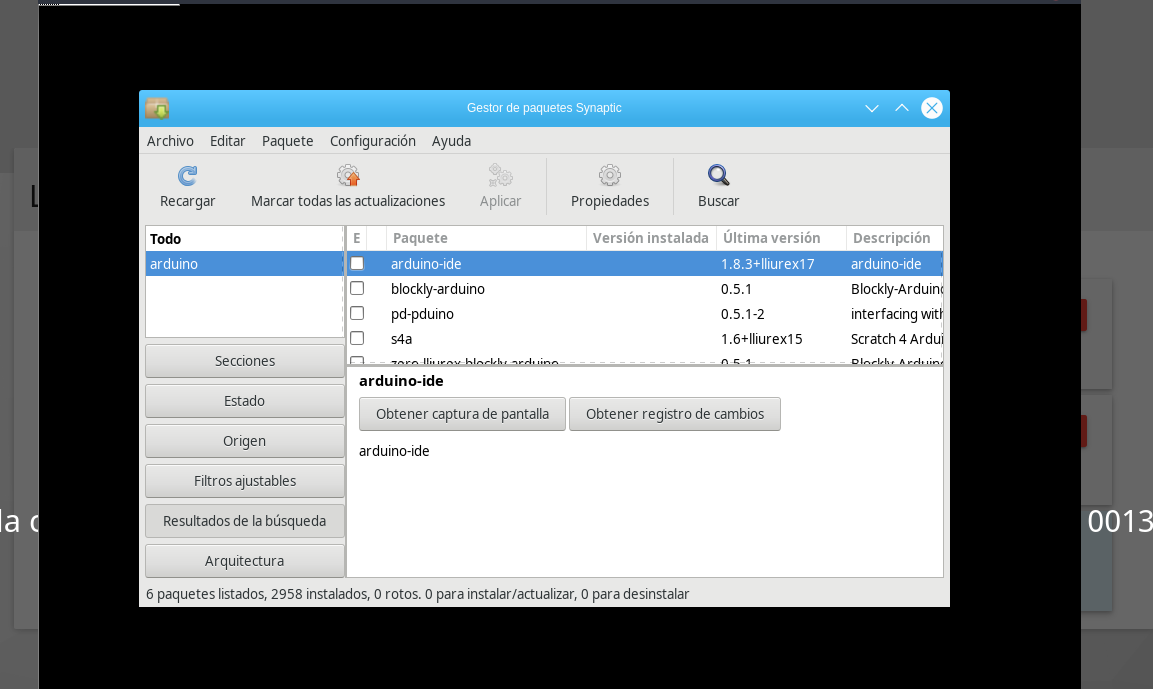The height and width of the screenshot is (689, 1153).
Task: Mark the arduino-ide package checkbox
Action: click(x=357, y=264)
